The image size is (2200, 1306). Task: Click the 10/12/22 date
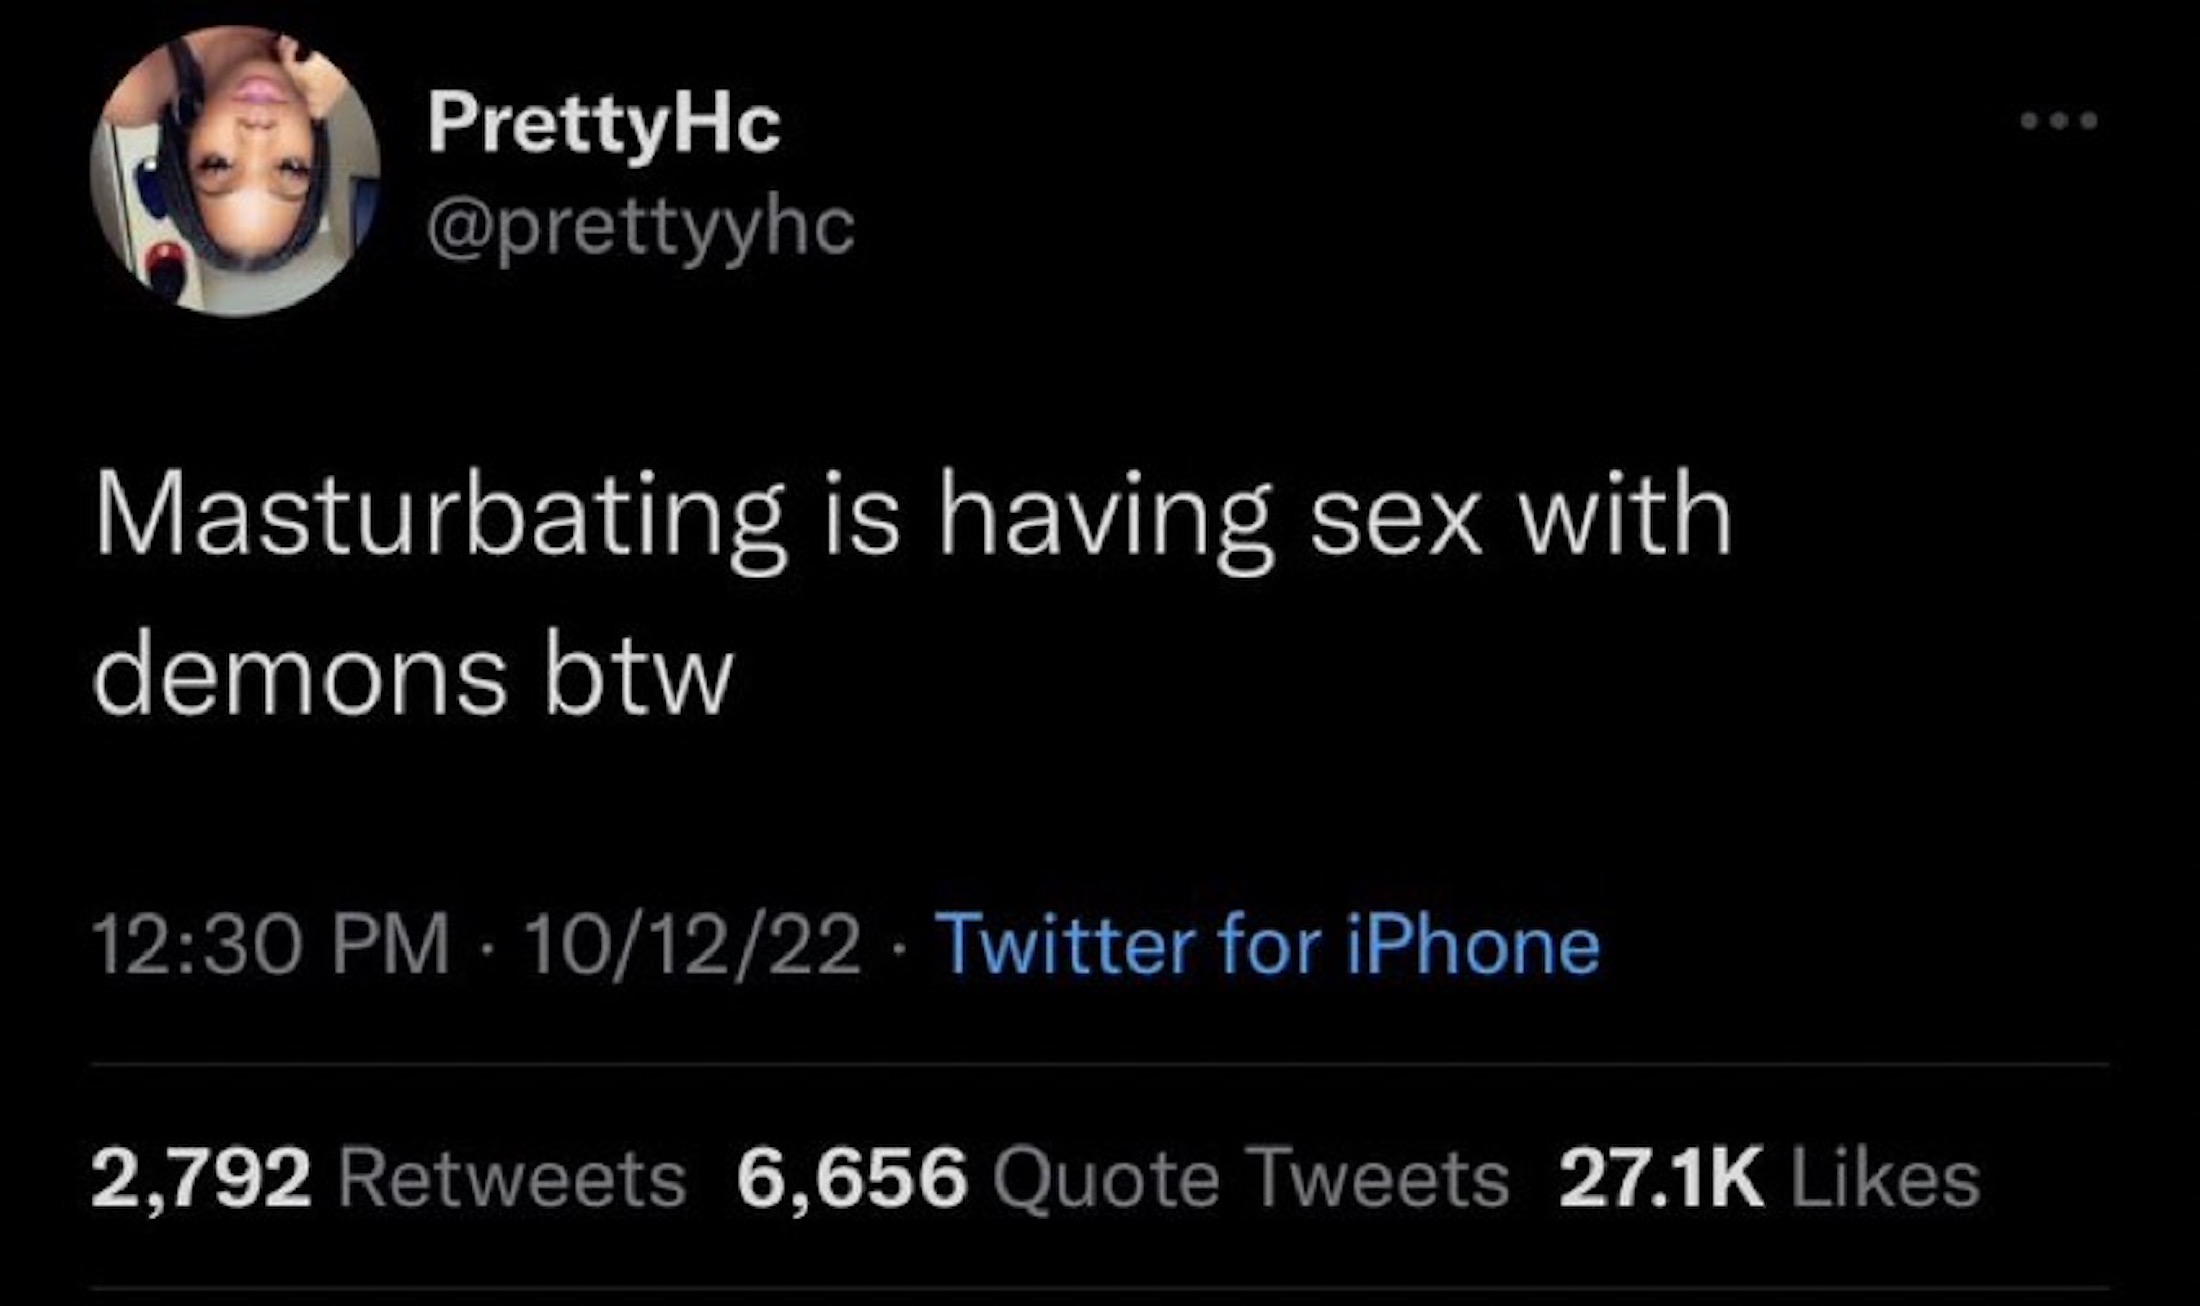pyautogui.click(x=692, y=945)
